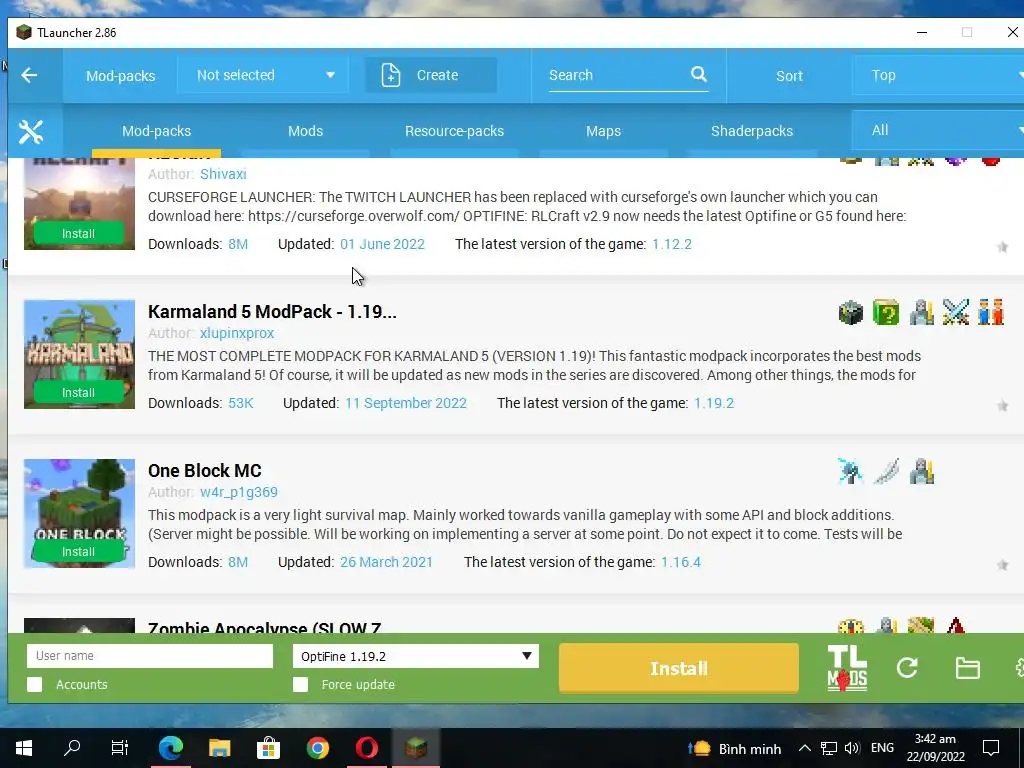Screen dimensions: 1024x768
Task: Star the Karmaland 5 ModPack as favorite
Action: tap(1002, 406)
